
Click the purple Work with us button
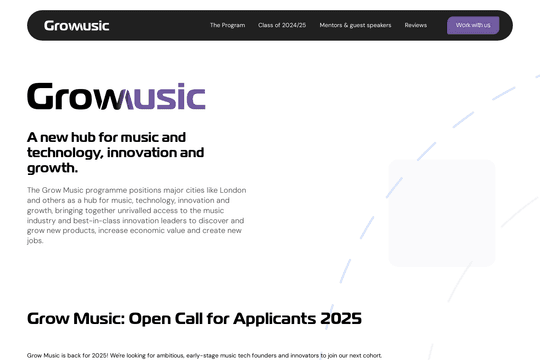pos(473,25)
